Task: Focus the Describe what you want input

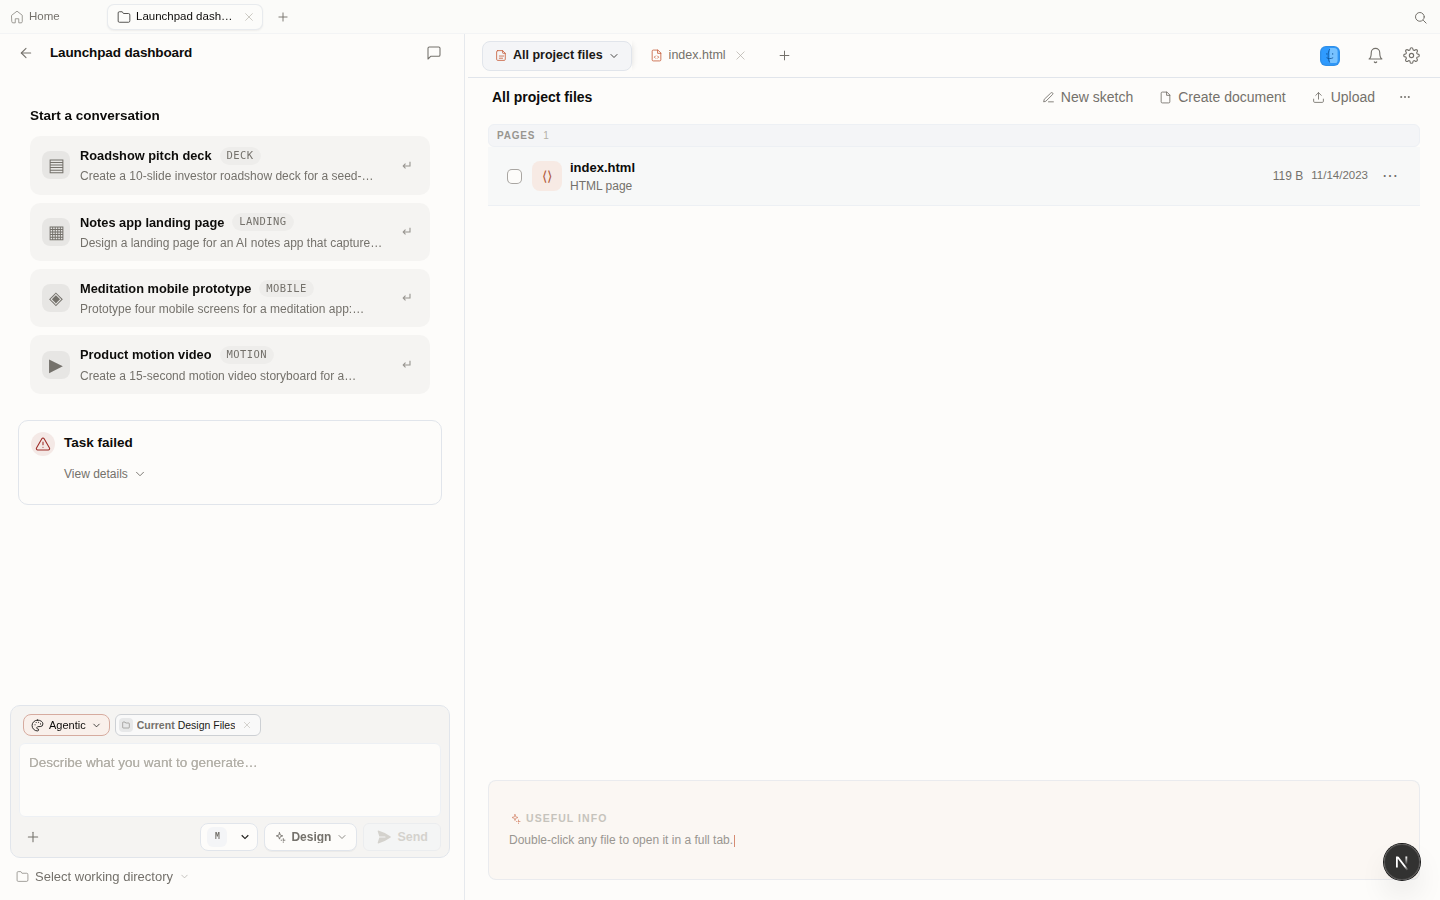Action: (230, 780)
